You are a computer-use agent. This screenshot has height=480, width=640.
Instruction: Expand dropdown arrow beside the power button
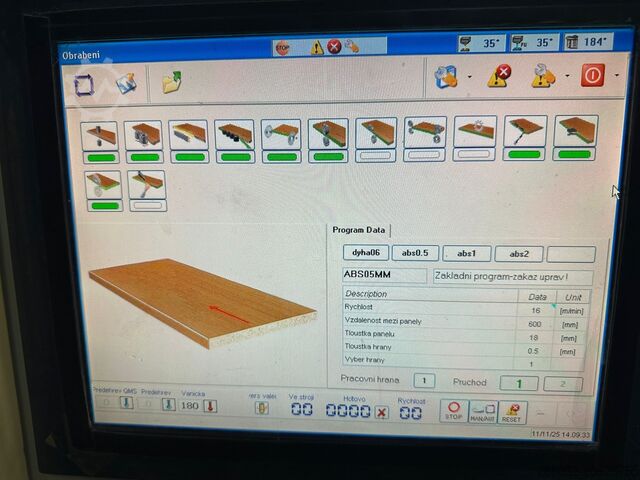[616, 76]
